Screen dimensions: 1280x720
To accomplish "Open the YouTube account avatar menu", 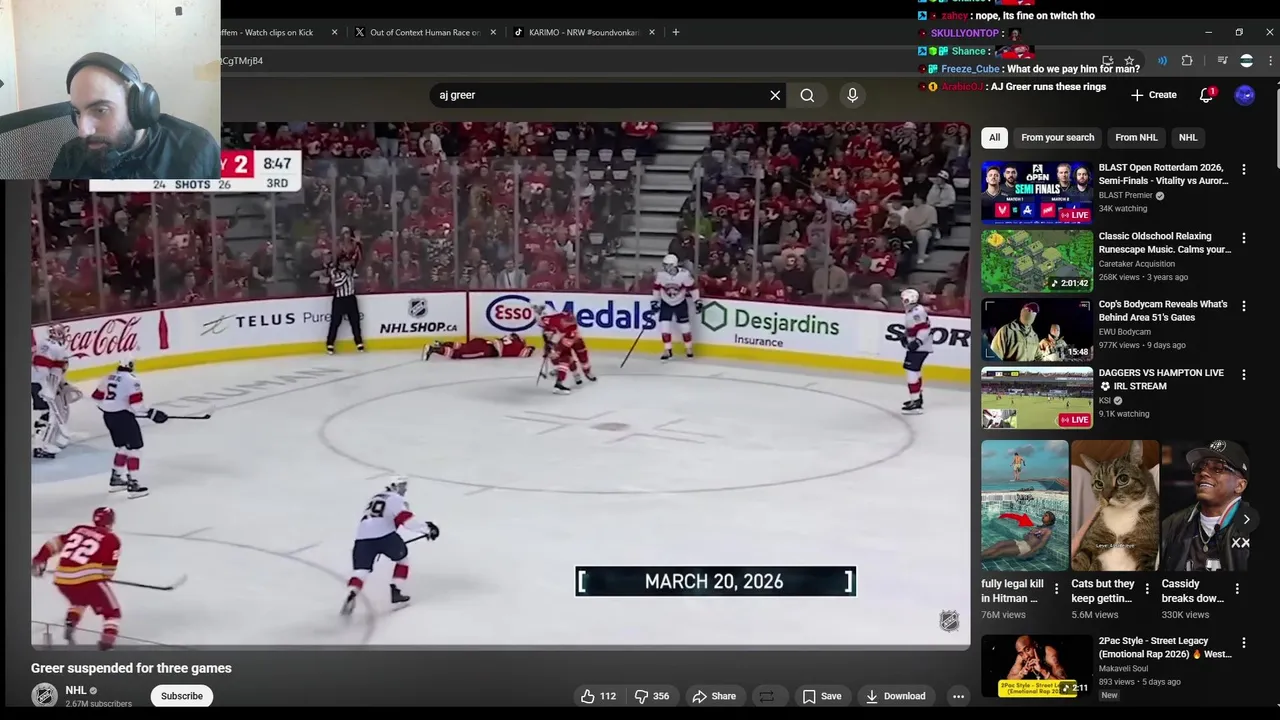I will 1245,95.
